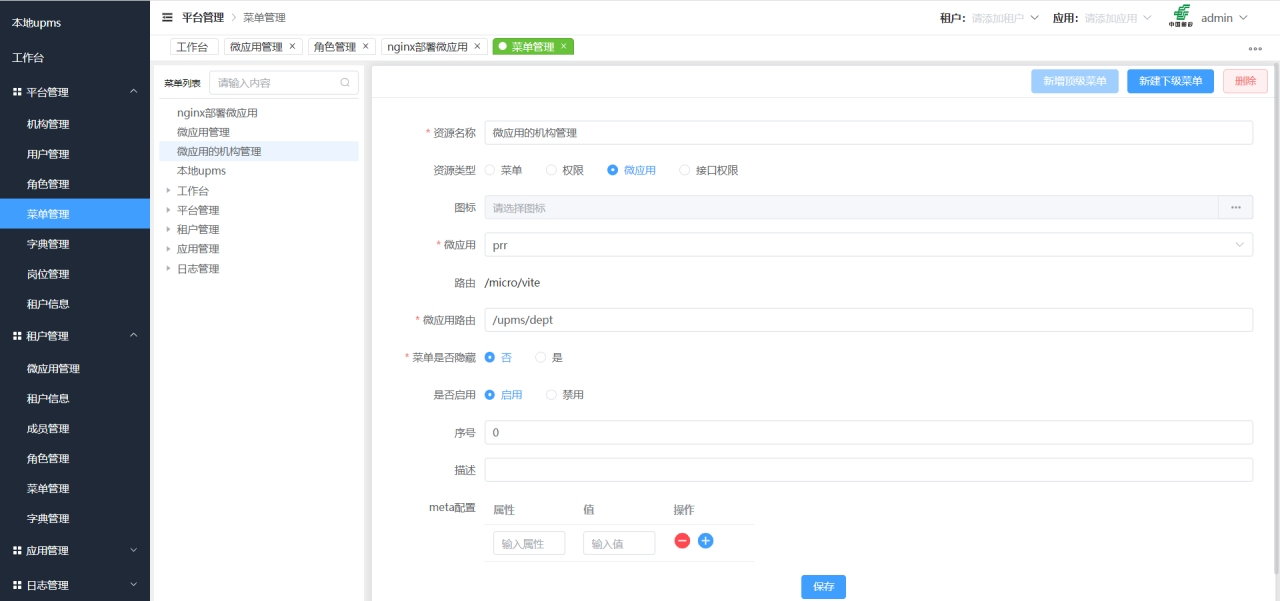Image resolution: width=1280 pixels, height=601 pixels.
Task: Open the icon picker ellipsis button
Action: click(1235, 207)
